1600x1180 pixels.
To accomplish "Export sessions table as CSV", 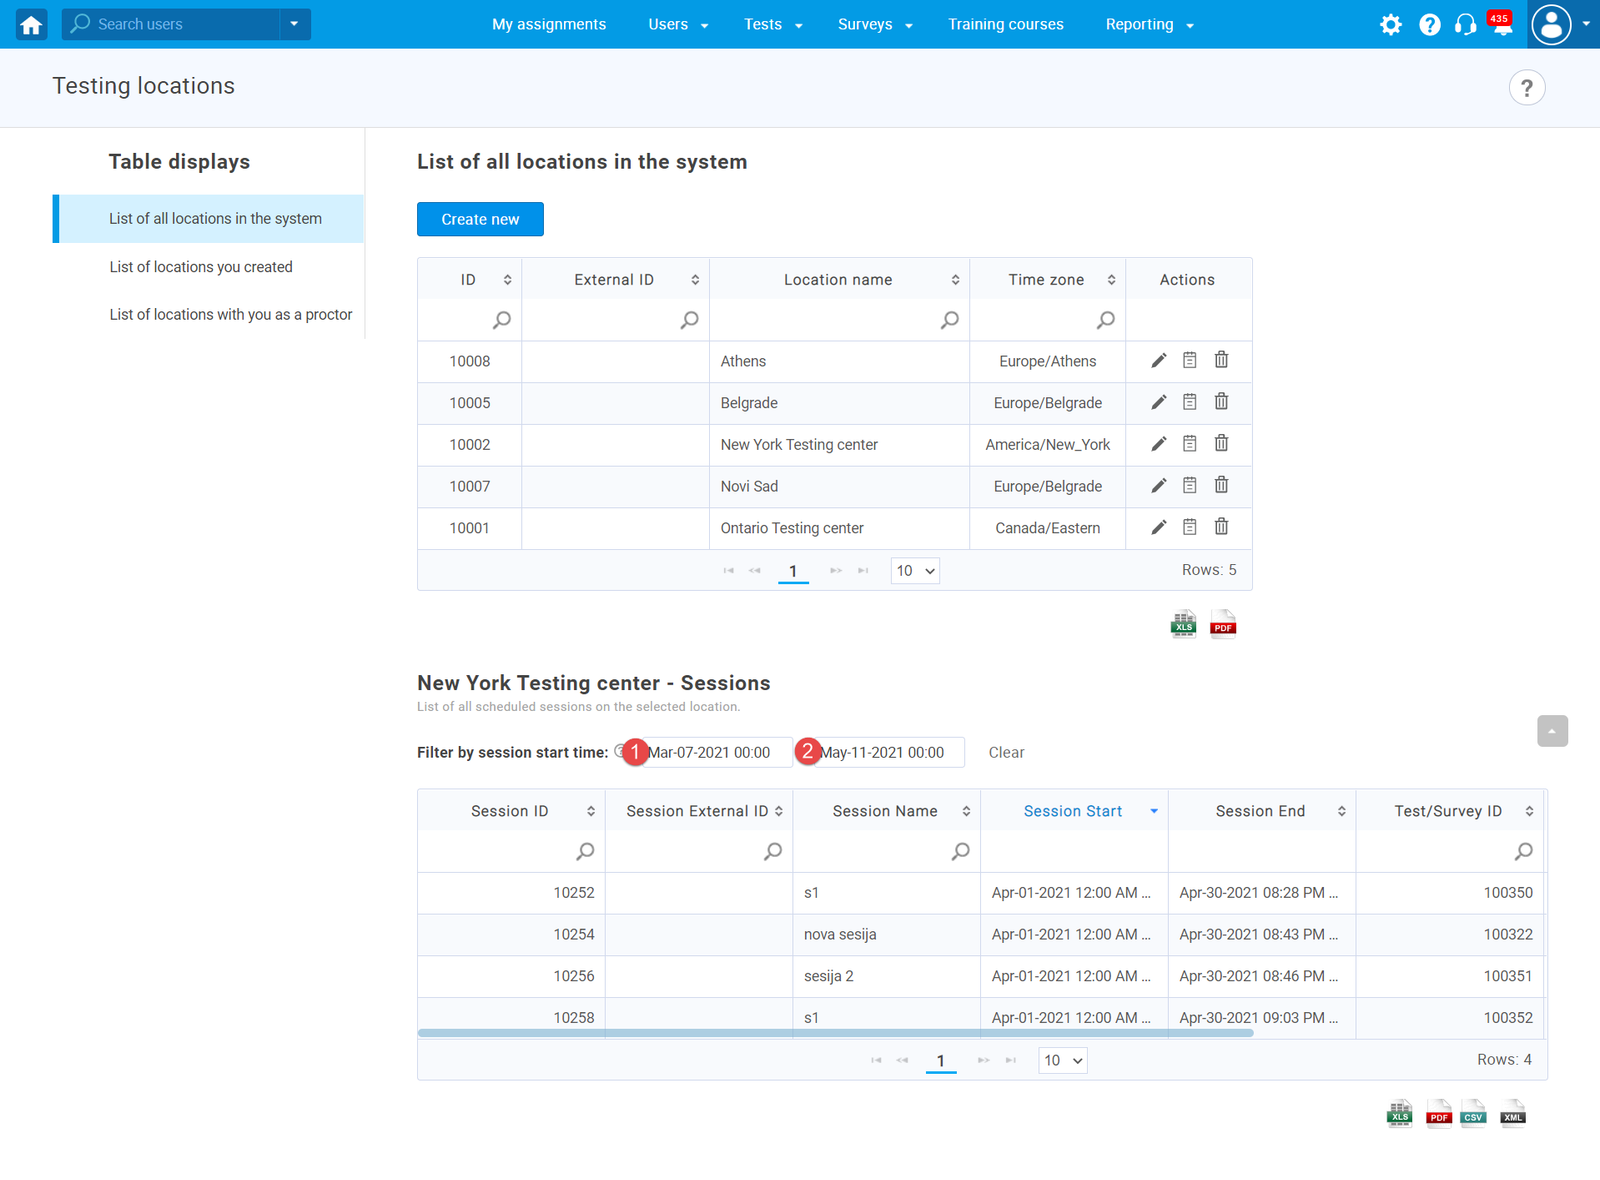I will click(x=1473, y=1114).
